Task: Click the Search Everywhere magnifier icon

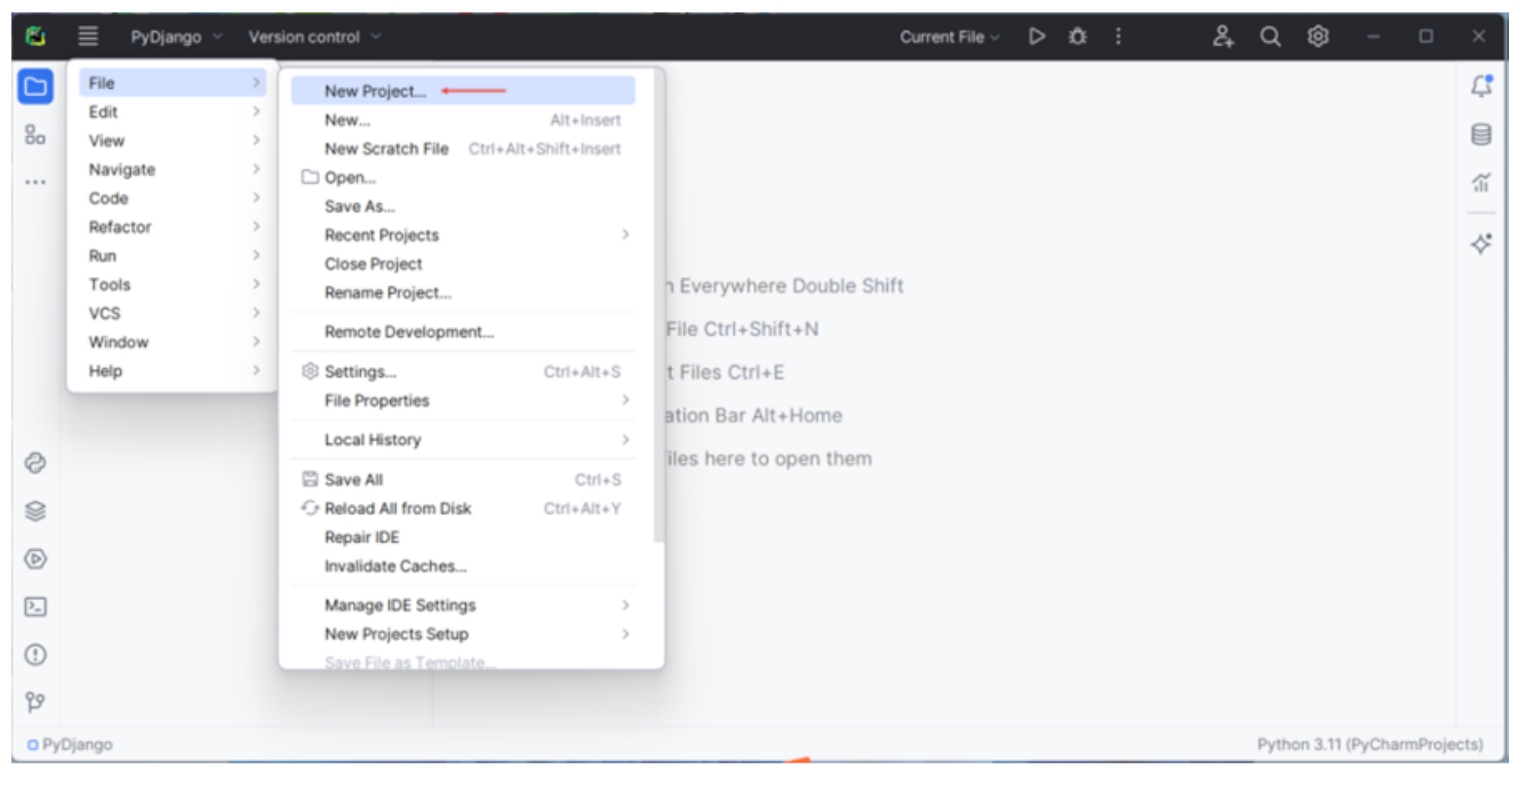Action: pos(1270,37)
